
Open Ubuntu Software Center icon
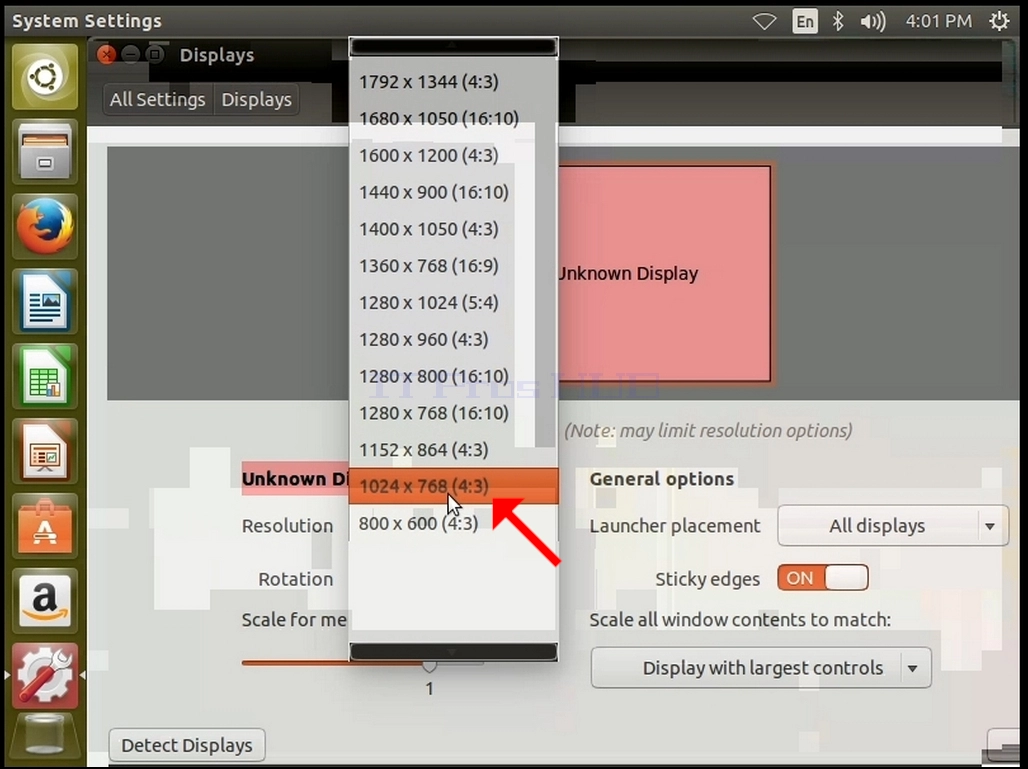45,526
